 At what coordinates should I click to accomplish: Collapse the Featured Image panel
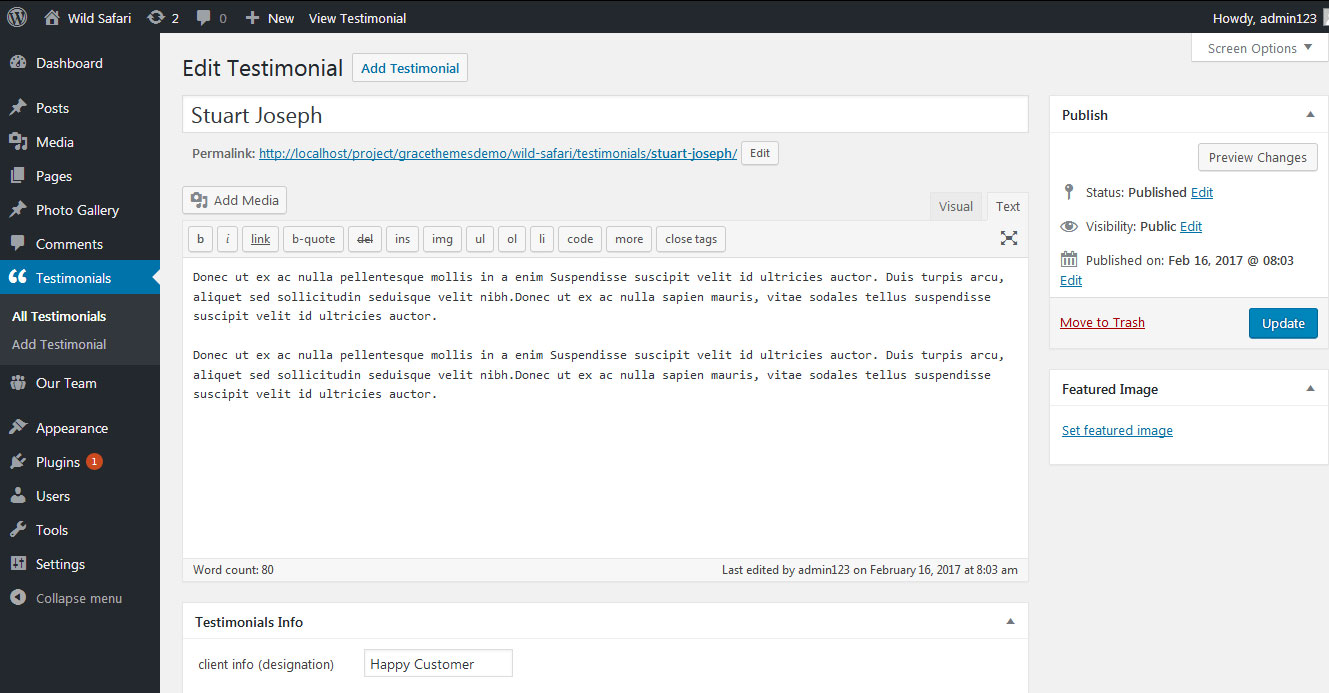[x=1310, y=389]
